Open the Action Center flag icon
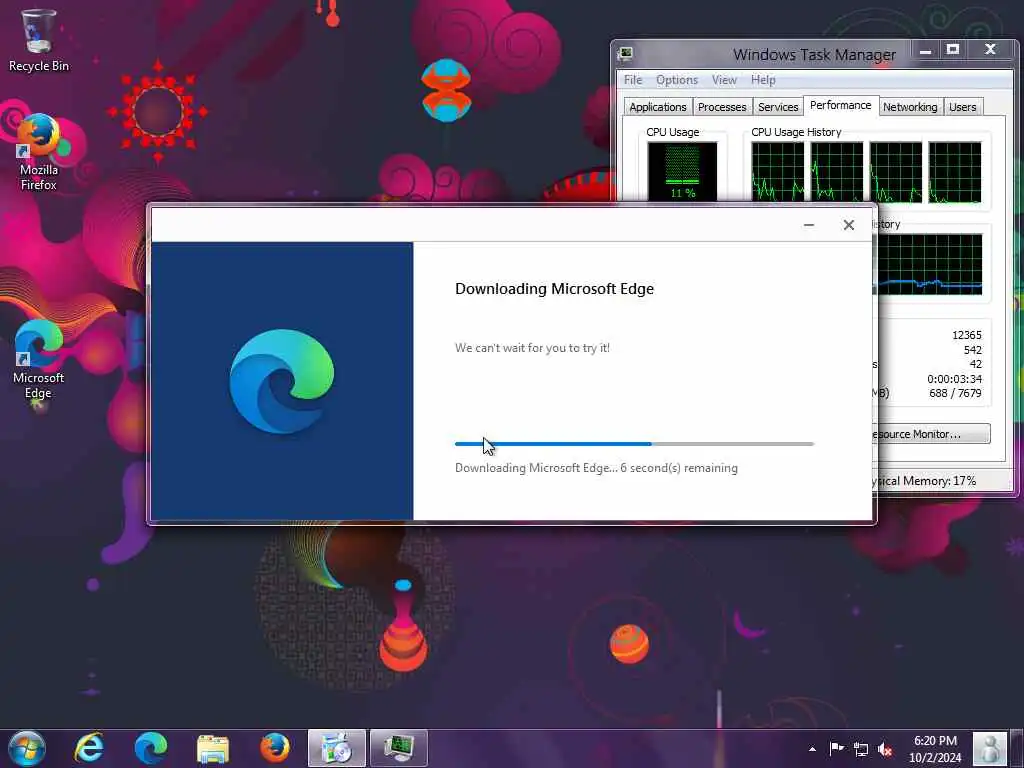 [836, 748]
